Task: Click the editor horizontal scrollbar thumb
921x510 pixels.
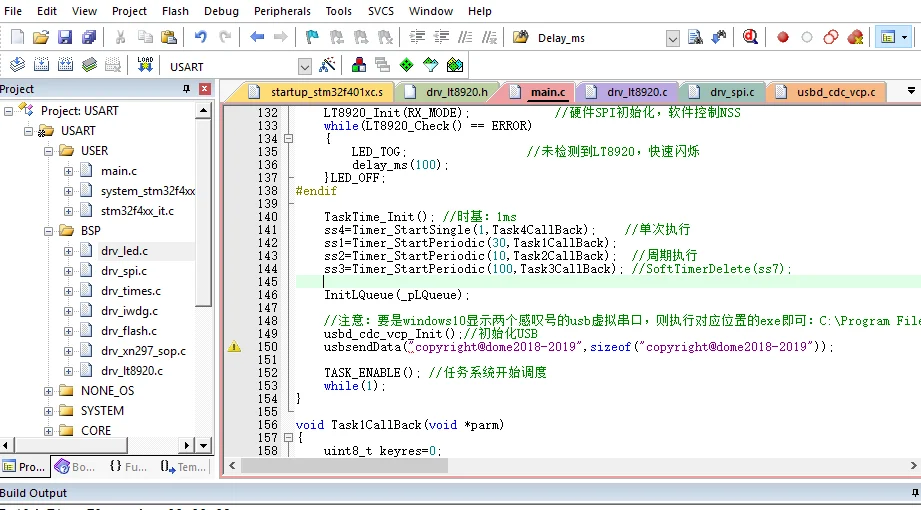Action: point(344,466)
